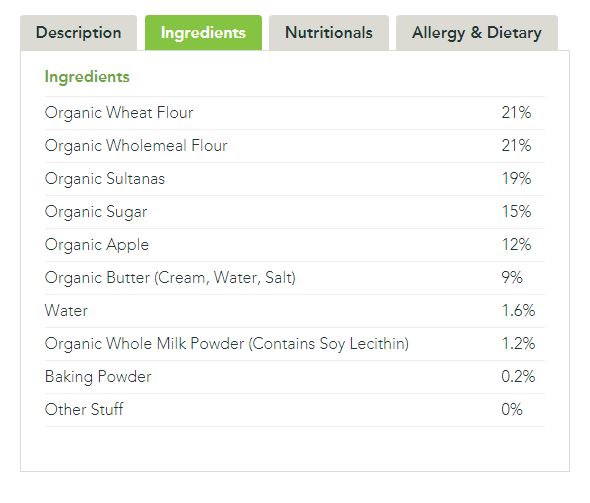Viewport: 590px width, 503px height.
Task: Click the Organic Wholemeal Flour entry
Action: (294, 146)
